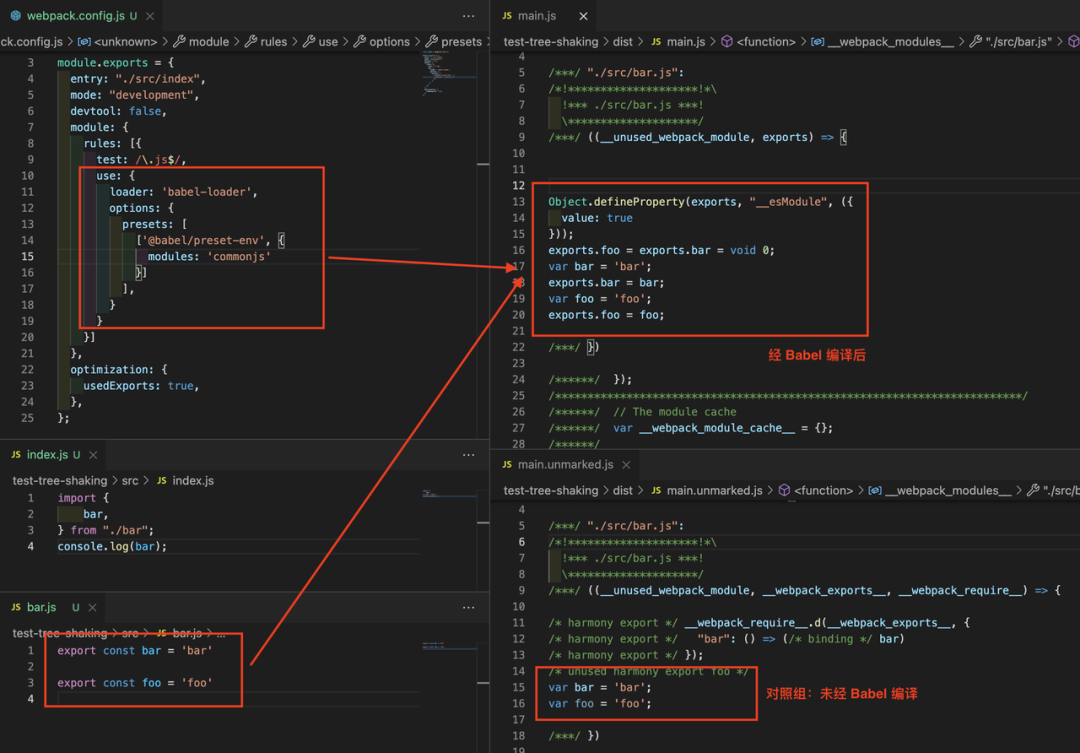Click 'usedExports: true' line in webpack config
1080x753 pixels.
pyautogui.click(x=141, y=386)
